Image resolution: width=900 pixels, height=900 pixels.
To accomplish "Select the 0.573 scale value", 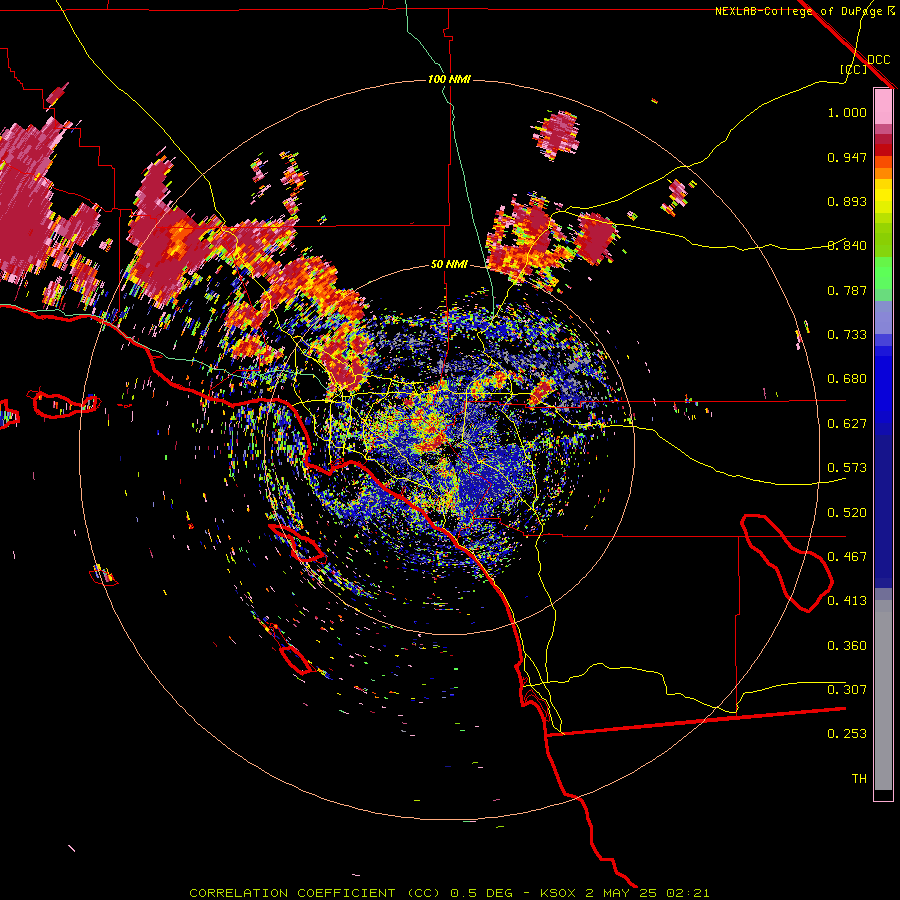I will click(x=847, y=468).
